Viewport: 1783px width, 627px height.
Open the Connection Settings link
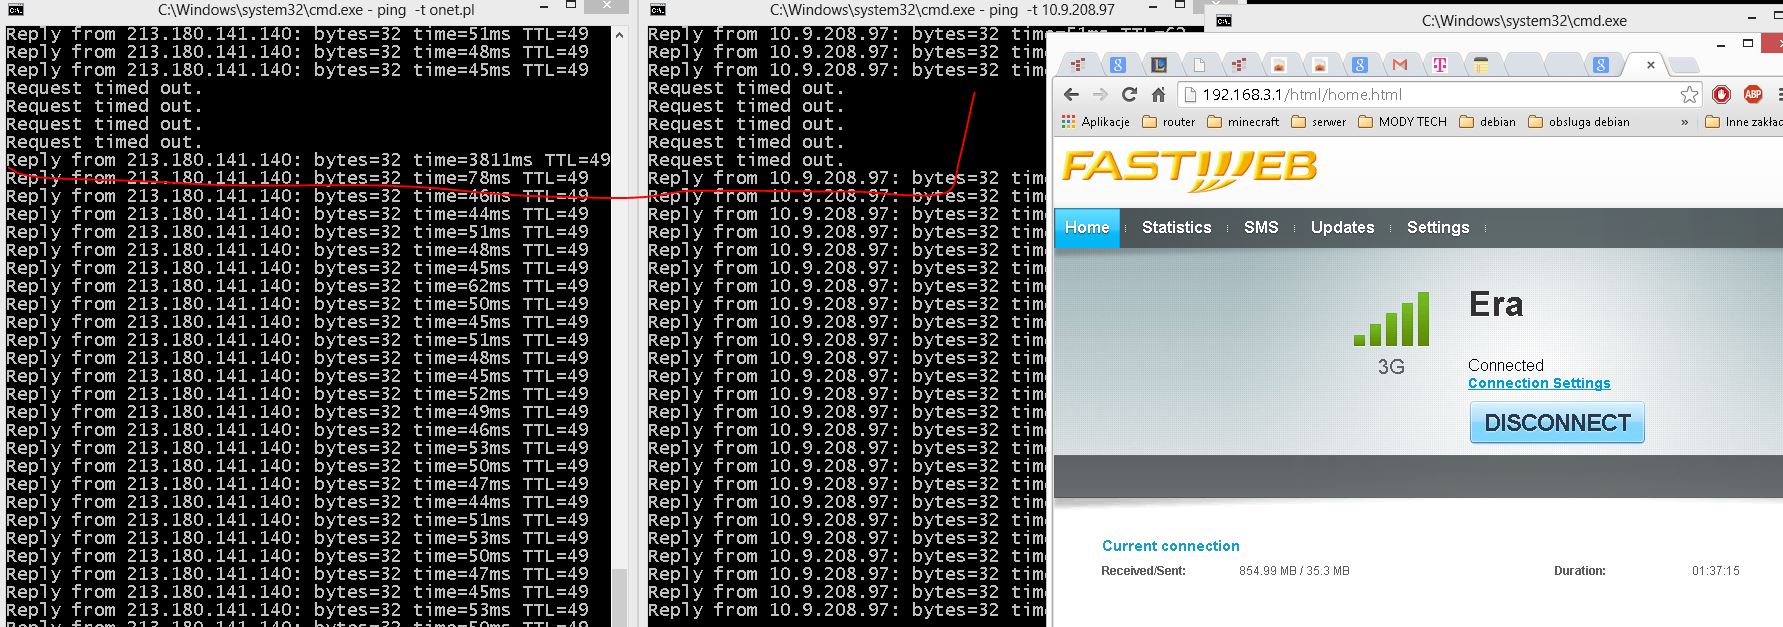pyautogui.click(x=1539, y=384)
